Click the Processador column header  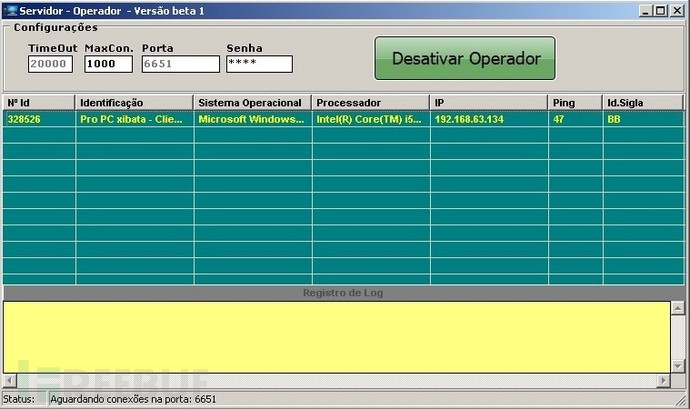click(371, 103)
